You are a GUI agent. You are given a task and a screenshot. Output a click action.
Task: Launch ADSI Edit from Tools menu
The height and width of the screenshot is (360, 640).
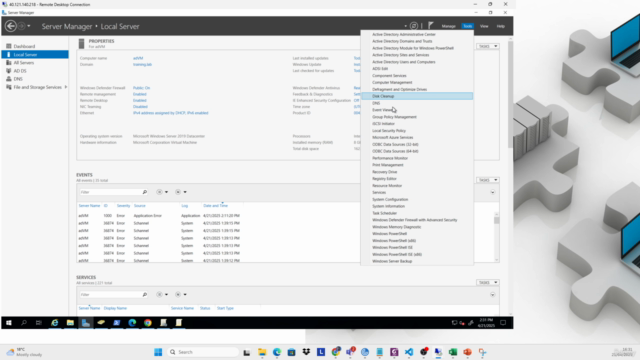pos(417,69)
